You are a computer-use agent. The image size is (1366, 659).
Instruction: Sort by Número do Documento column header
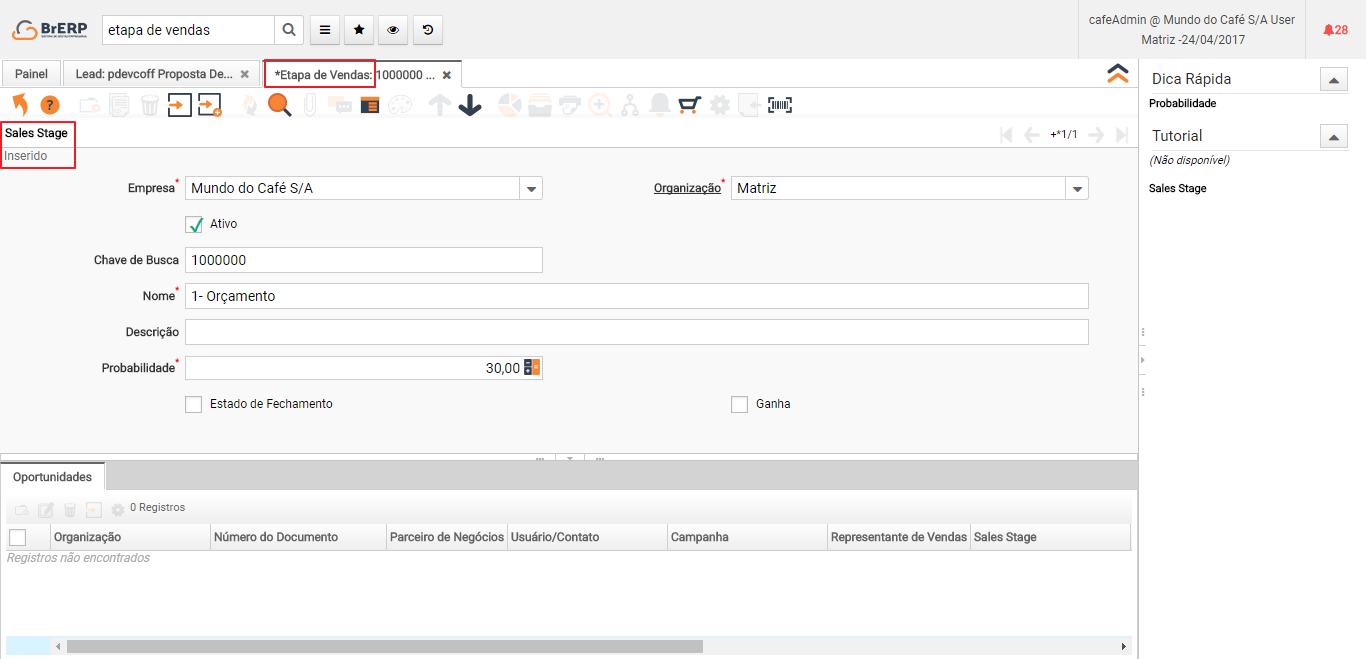[298, 537]
